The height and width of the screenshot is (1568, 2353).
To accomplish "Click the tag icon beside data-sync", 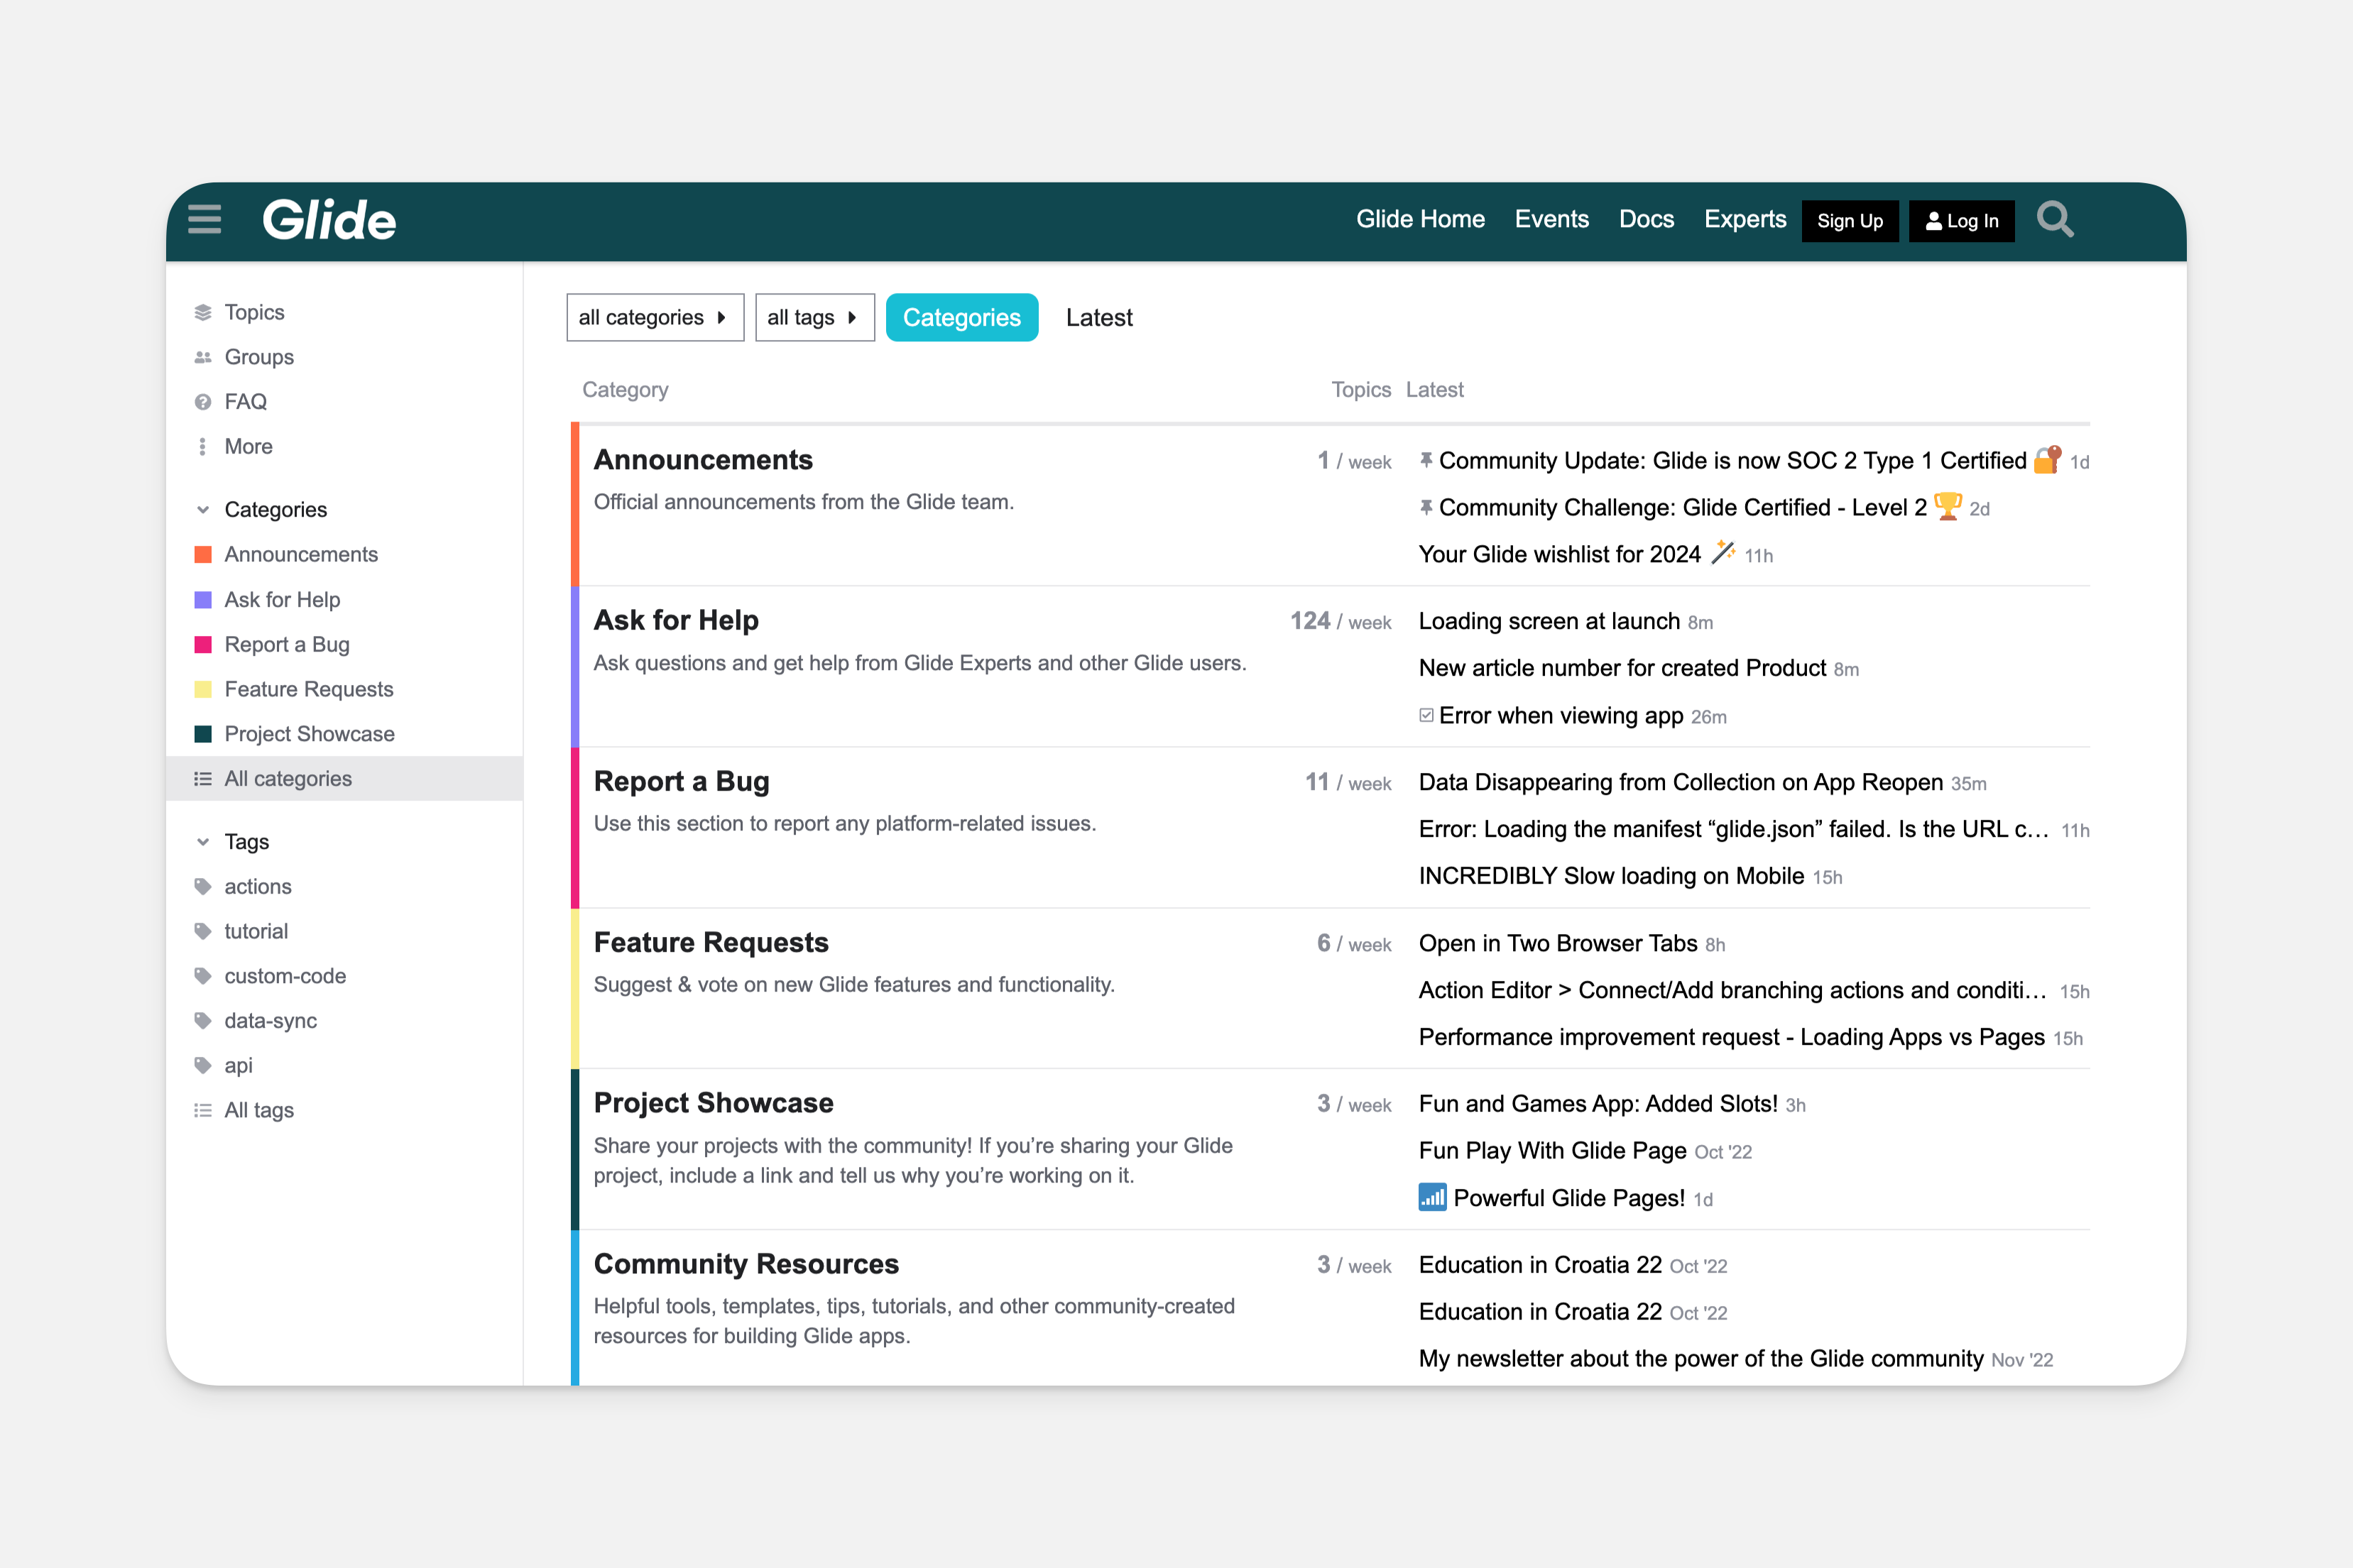I will (203, 1020).
